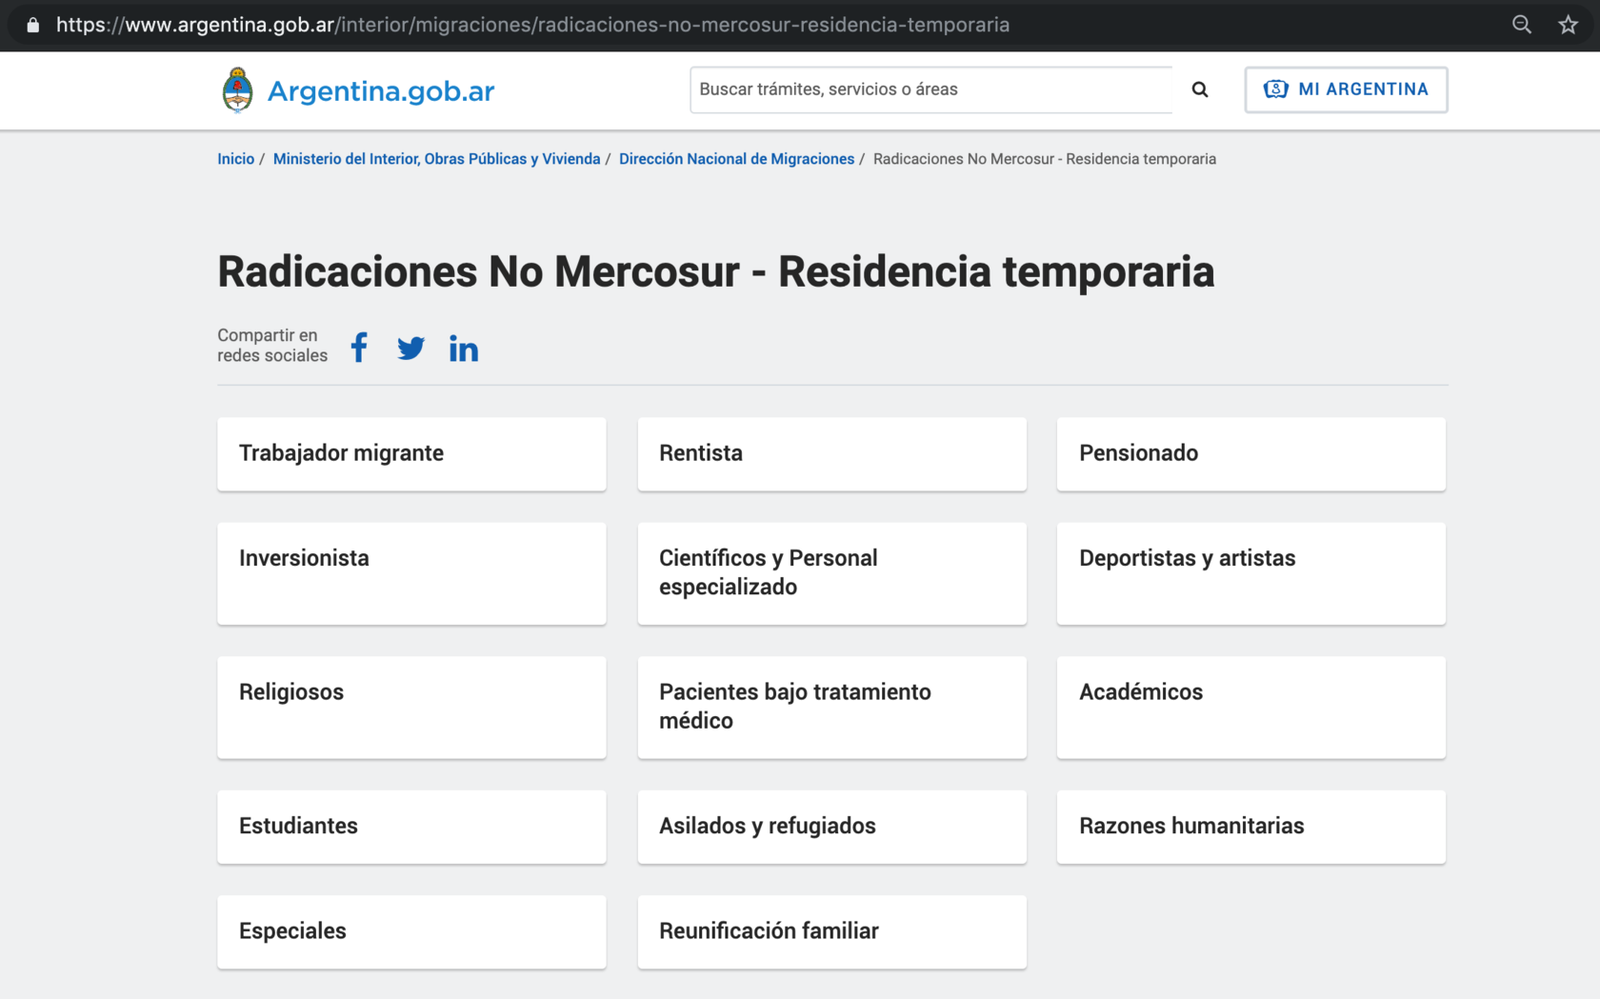Bookmark page with star icon
This screenshot has height=999, width=1600.
1568,25
